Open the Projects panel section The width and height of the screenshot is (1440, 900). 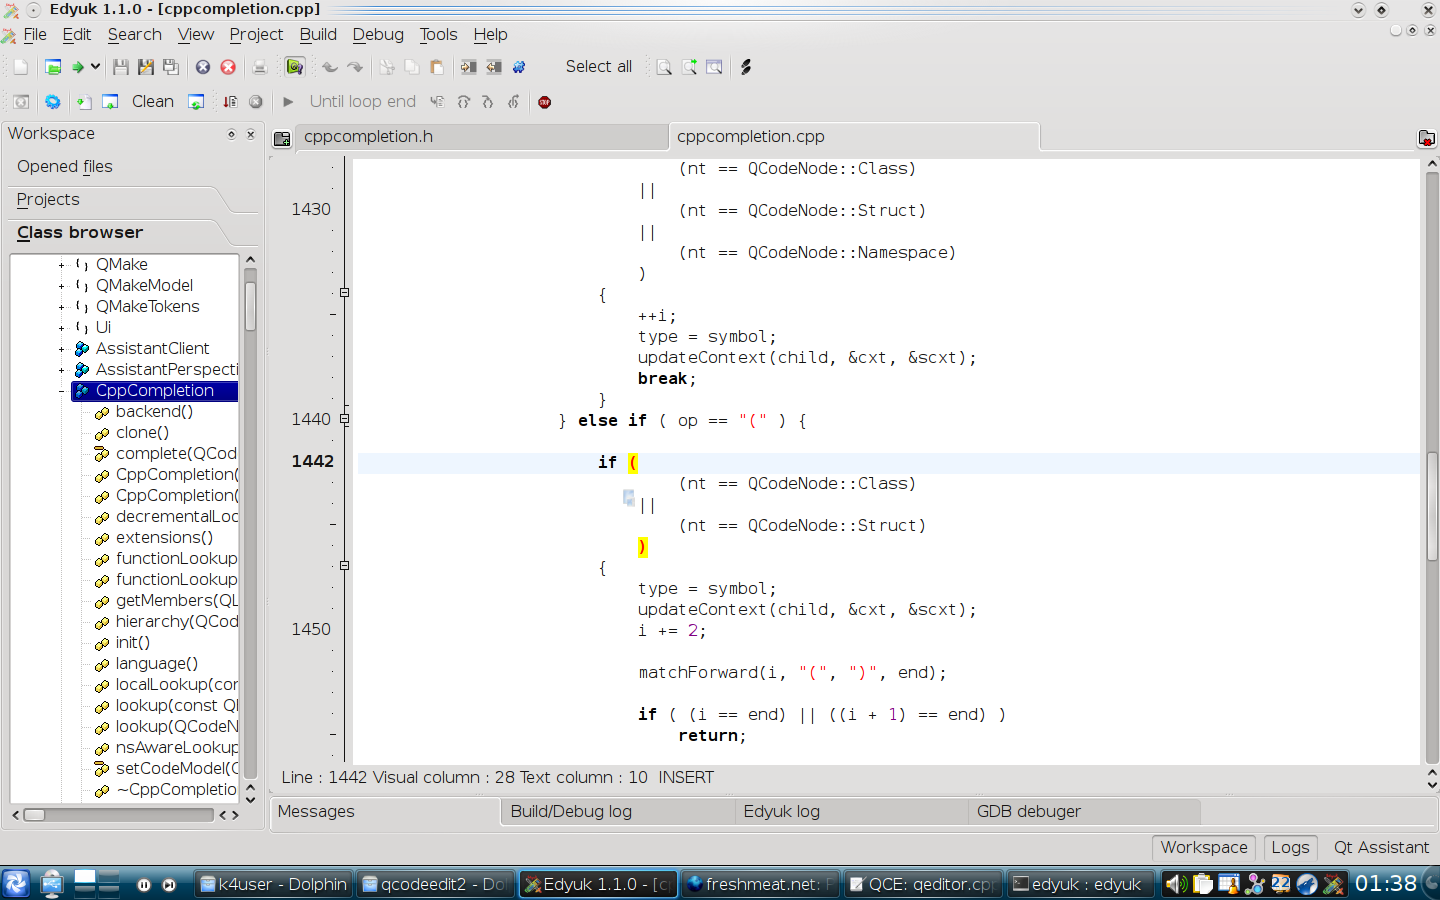48,200
